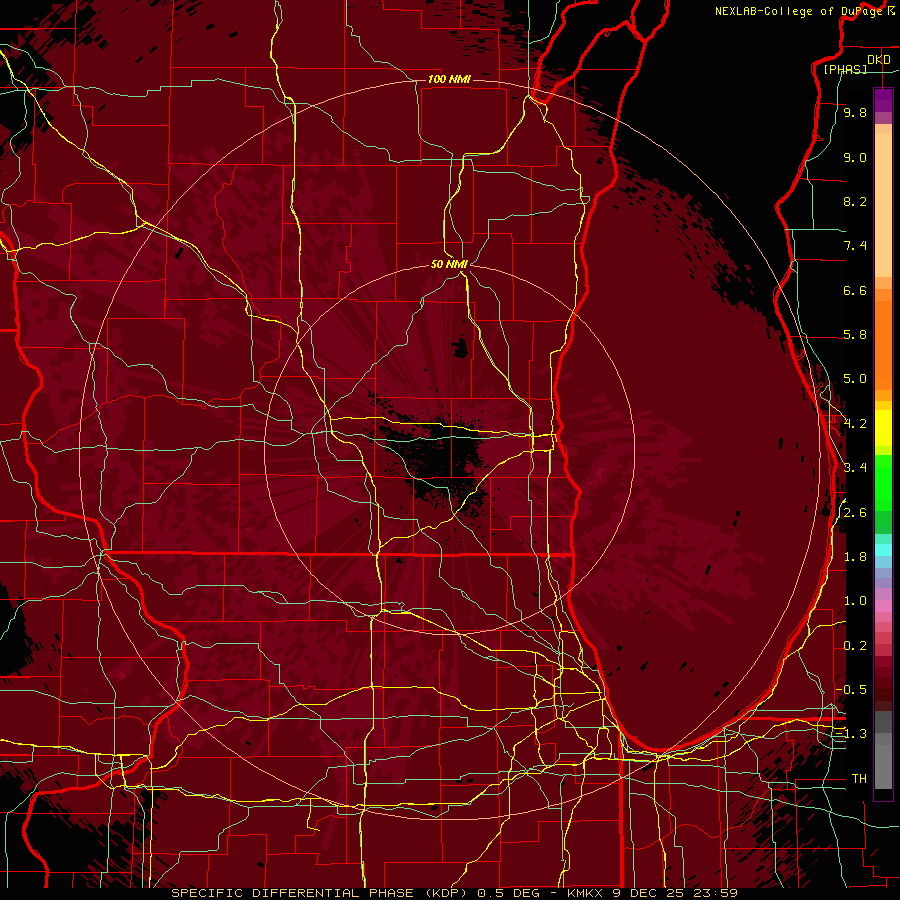This screenshot has width=900, height=900.
Task: Click the 4.2 legend value
Action: (x=855, y=424)
